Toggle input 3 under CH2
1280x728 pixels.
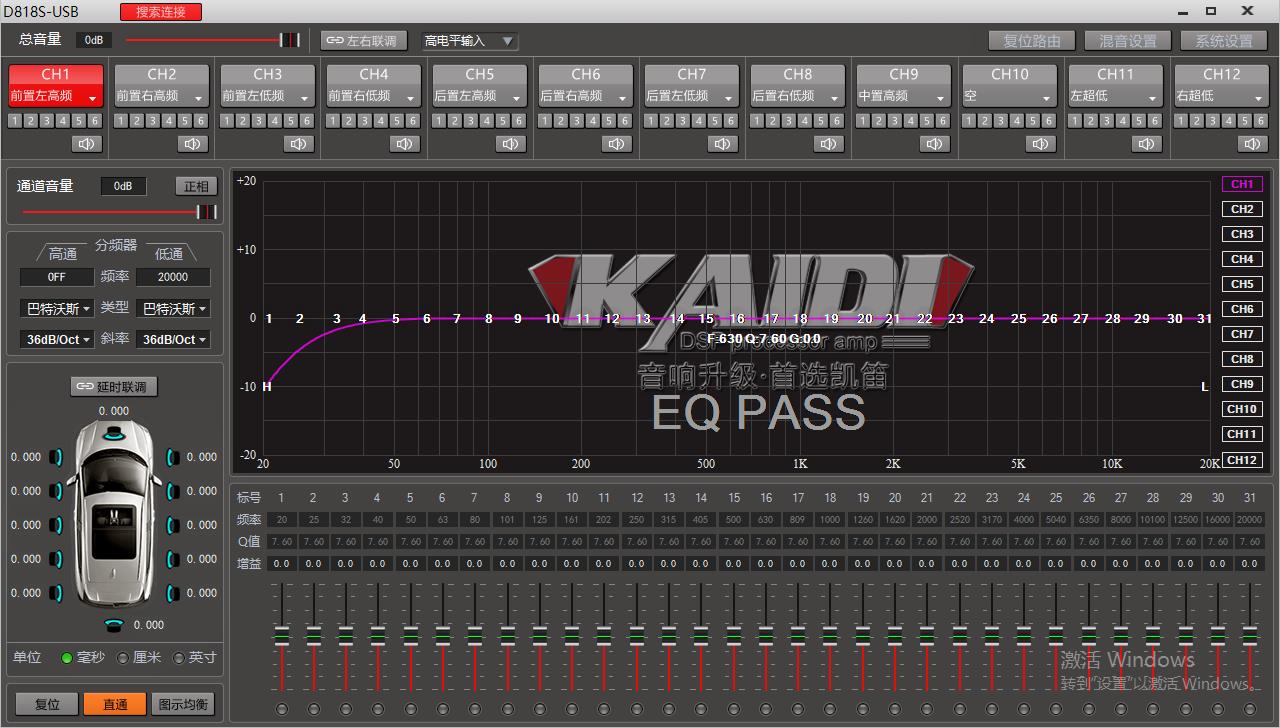153,121
